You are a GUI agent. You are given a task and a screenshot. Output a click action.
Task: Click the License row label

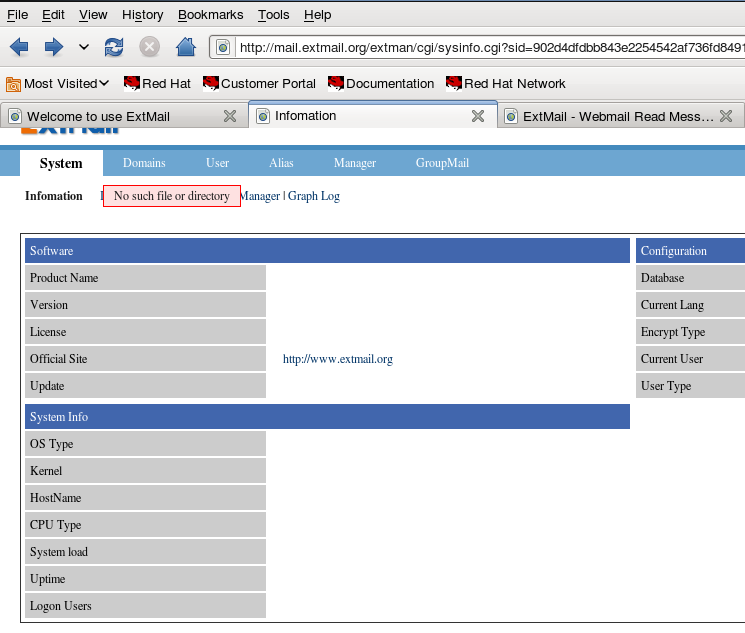point(145,332)
